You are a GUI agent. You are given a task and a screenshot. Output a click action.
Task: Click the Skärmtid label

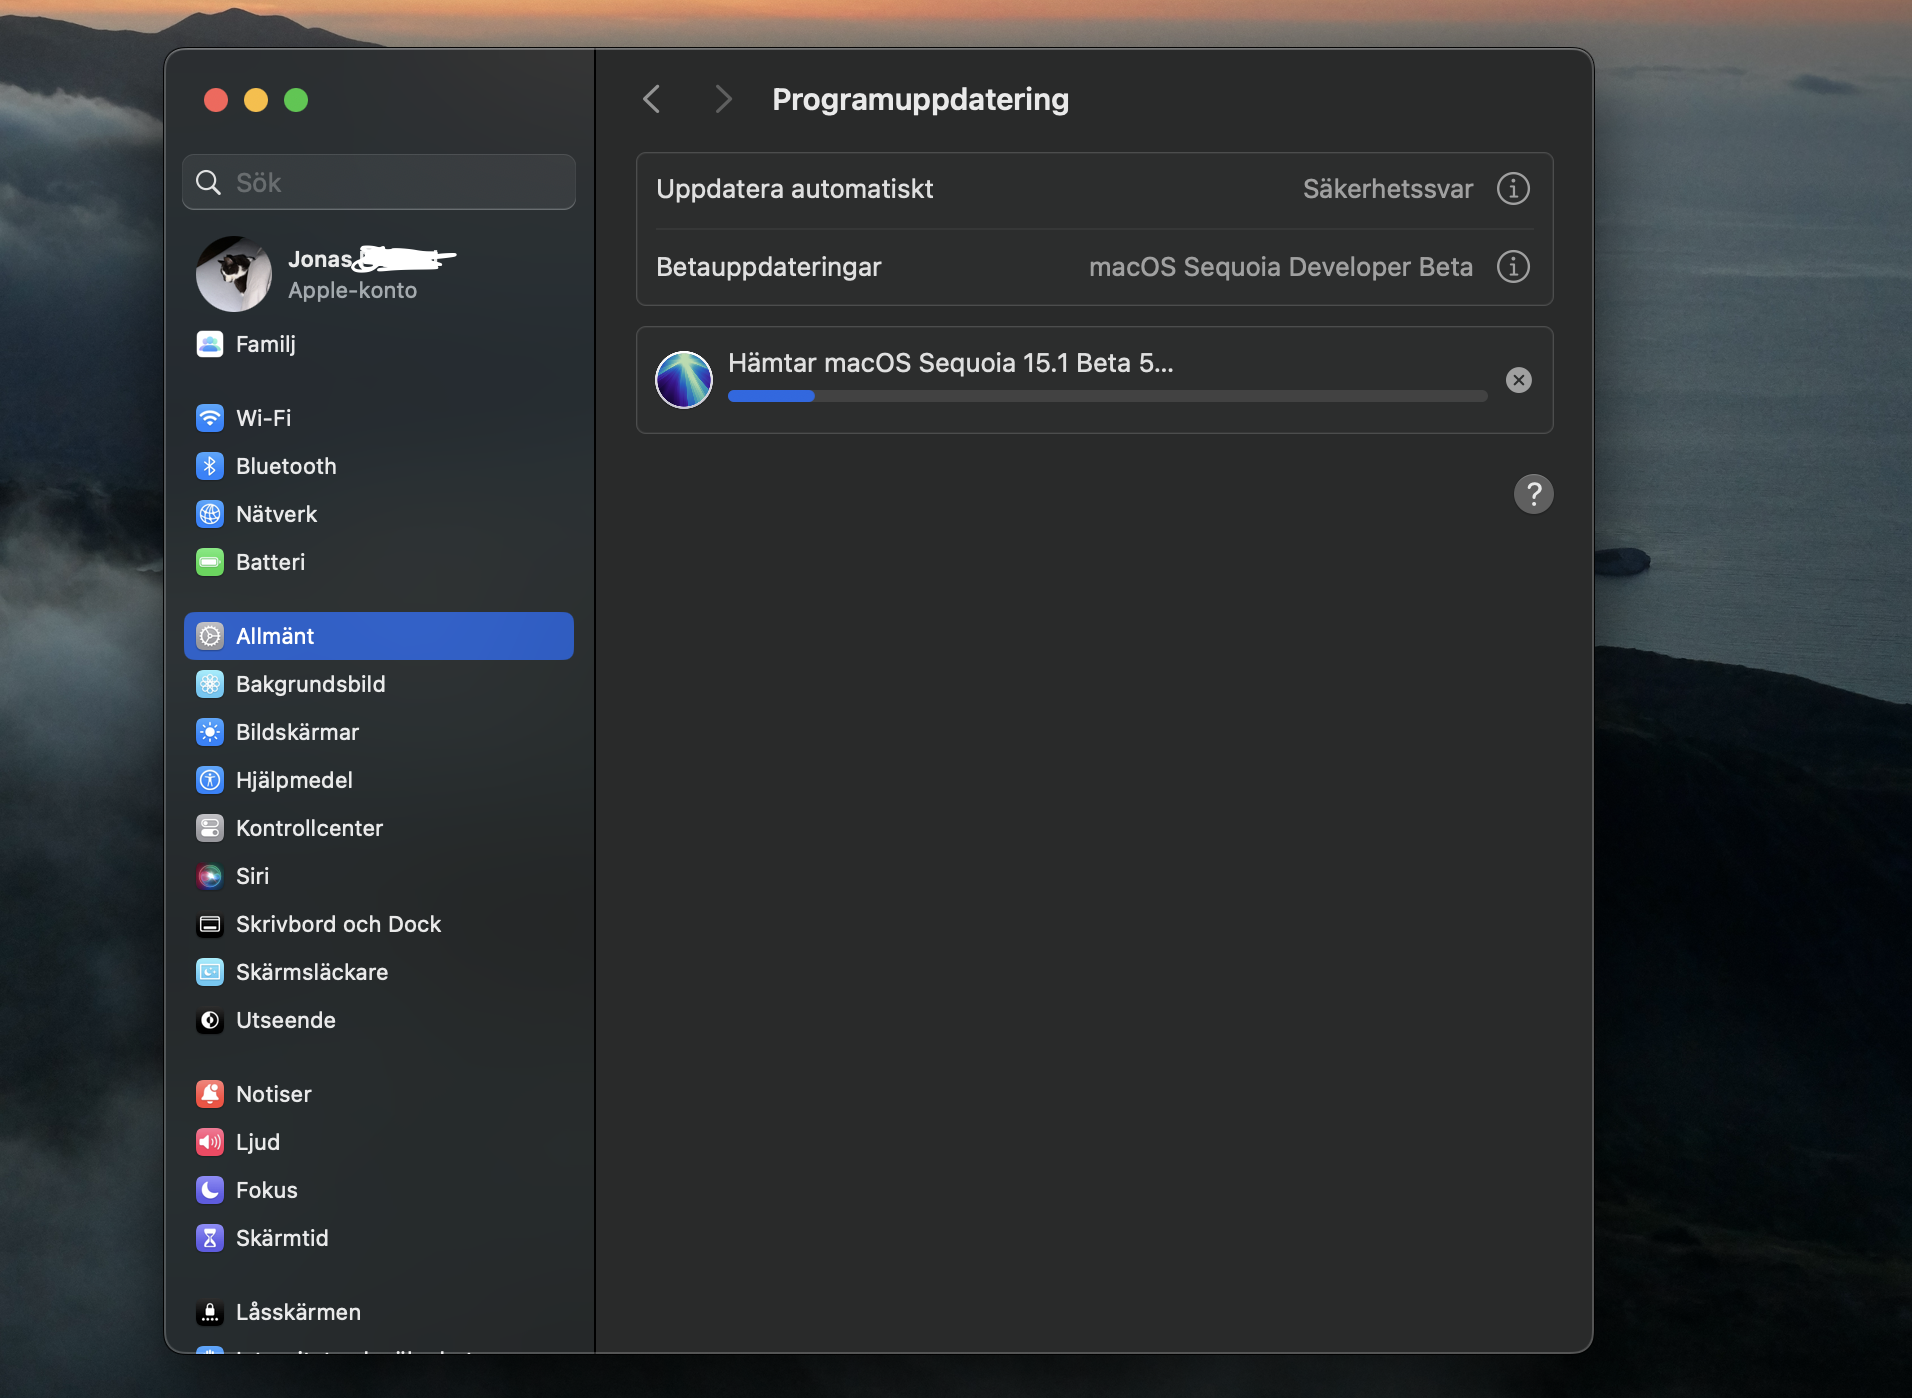[282, 1238]
